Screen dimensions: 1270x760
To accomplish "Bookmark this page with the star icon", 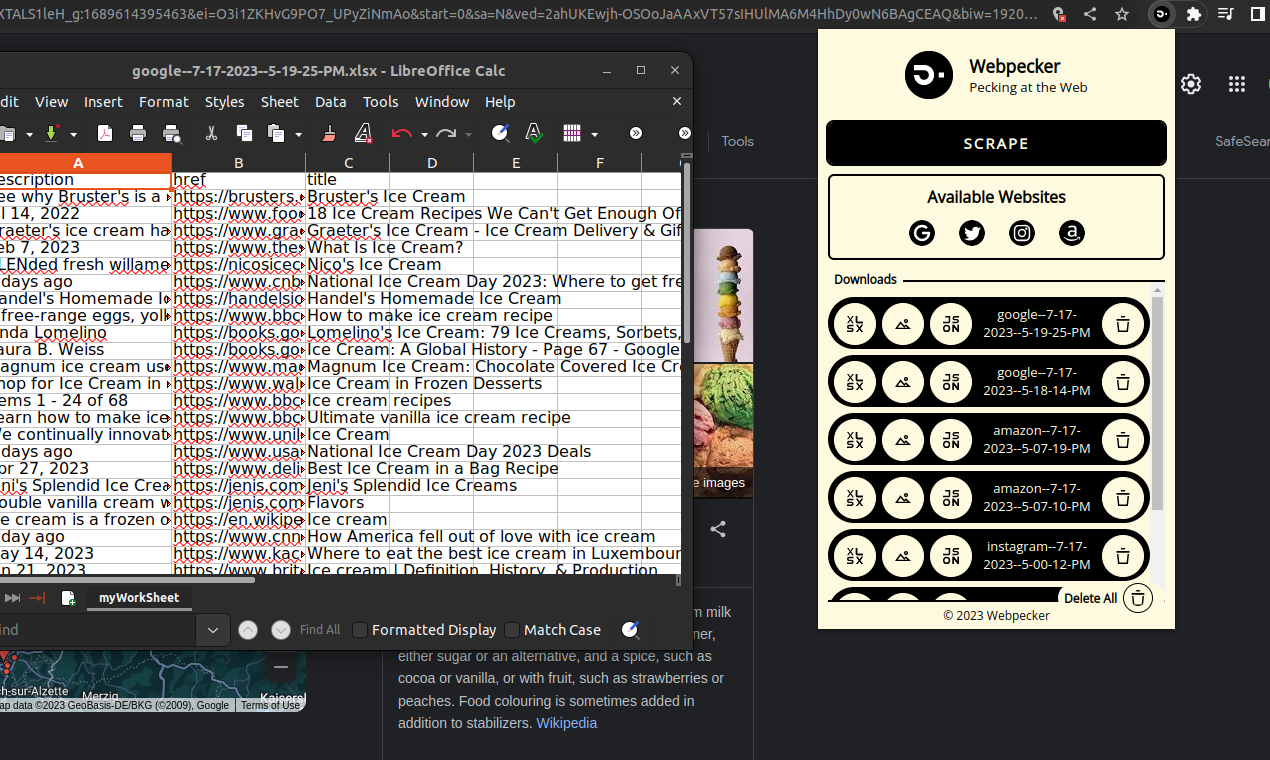I will coord(1122,14).
